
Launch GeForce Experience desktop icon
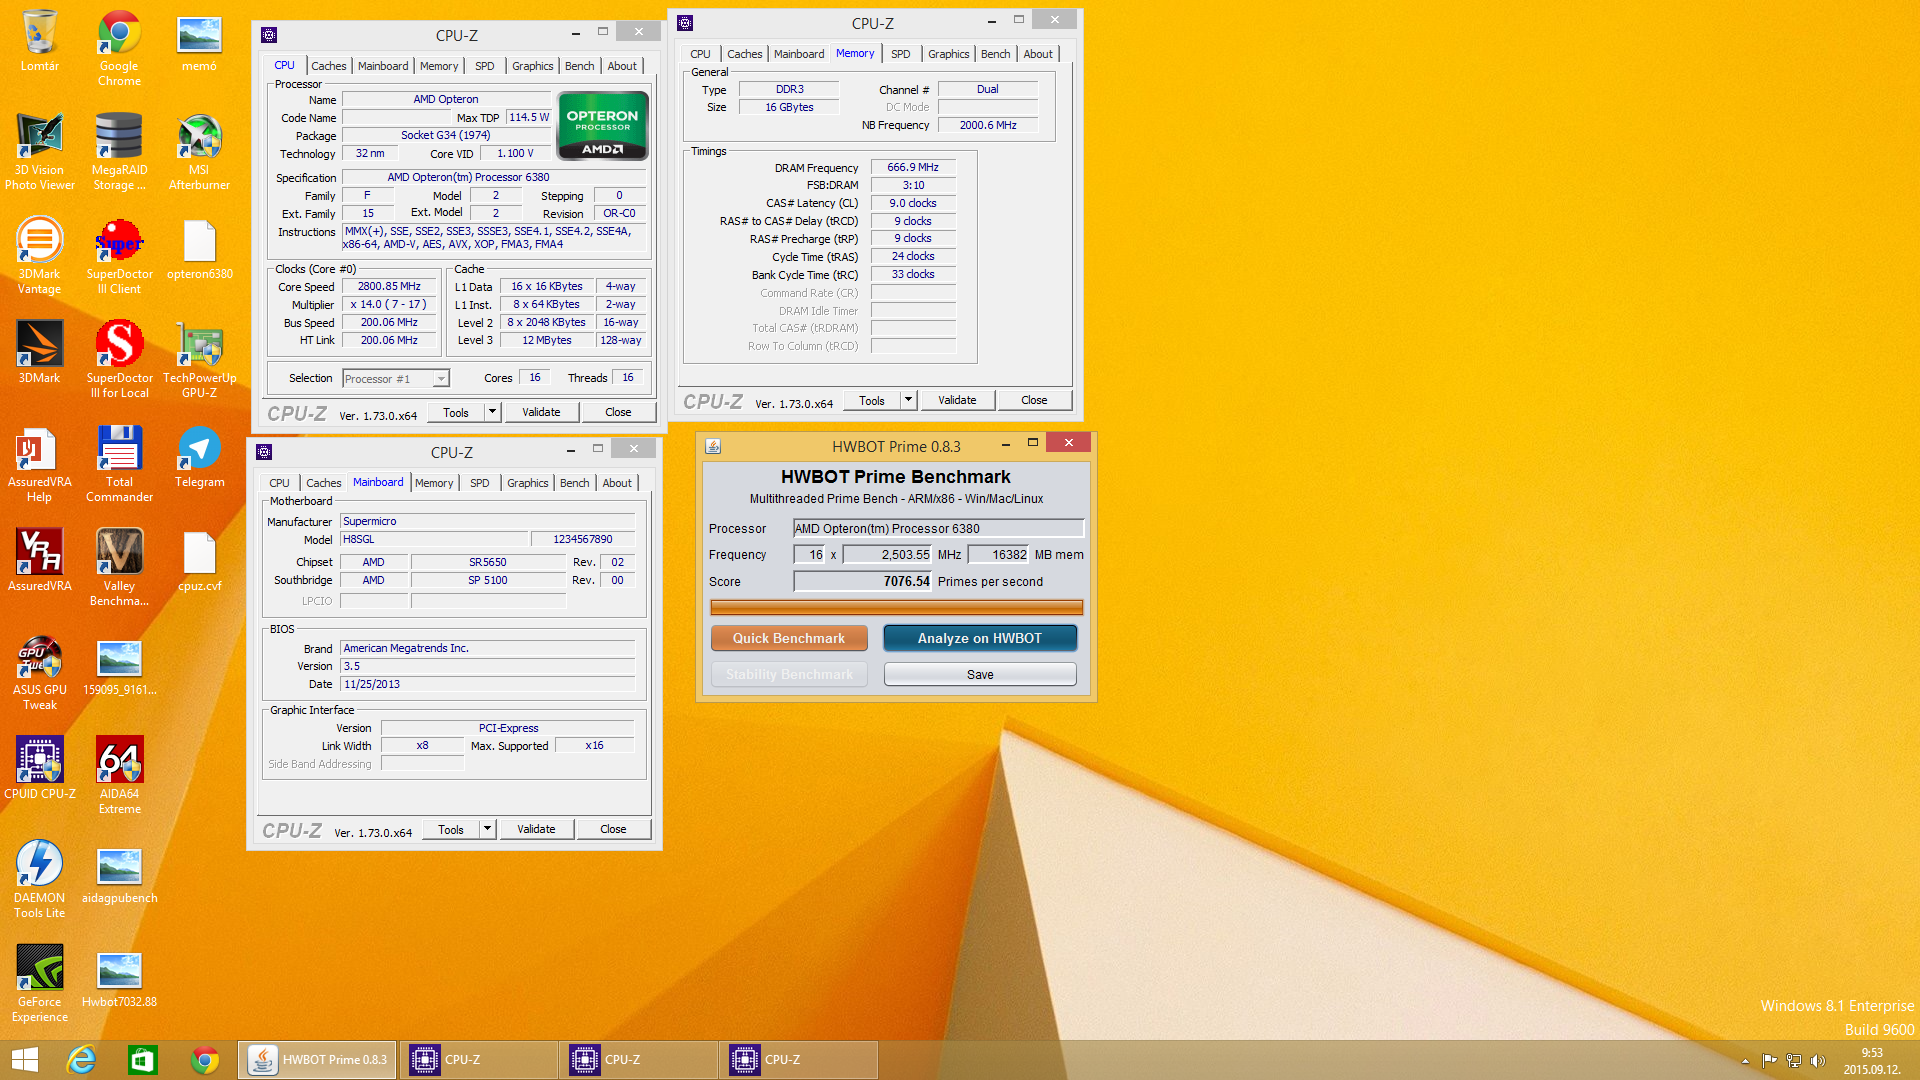(40, 984)
